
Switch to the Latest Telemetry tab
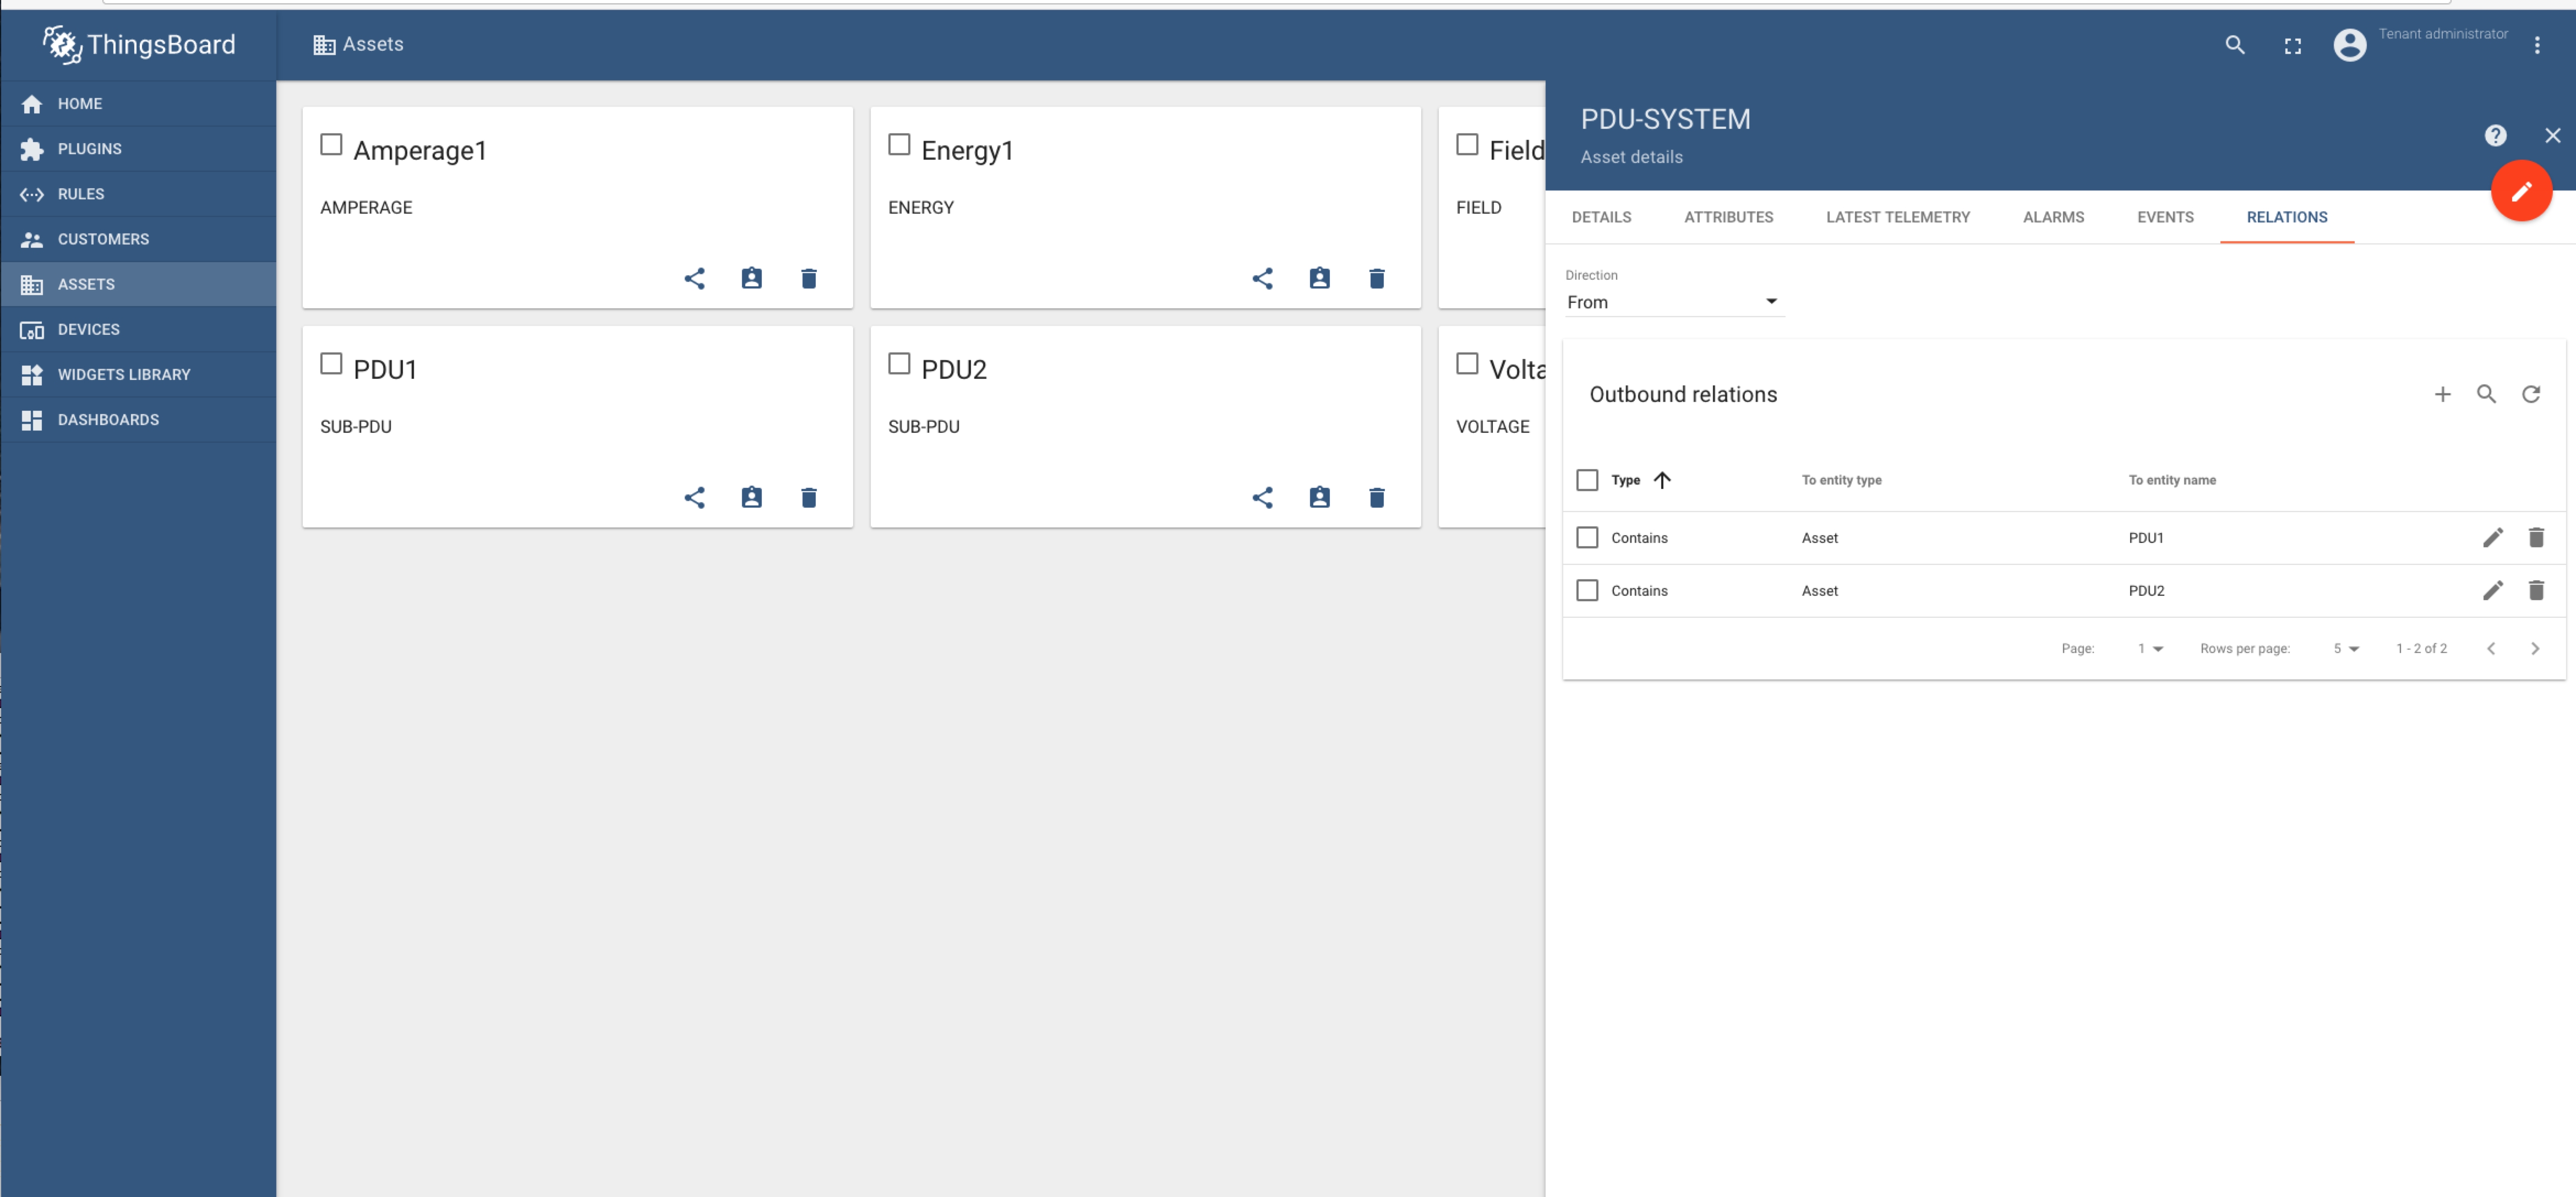(1897, 217)
